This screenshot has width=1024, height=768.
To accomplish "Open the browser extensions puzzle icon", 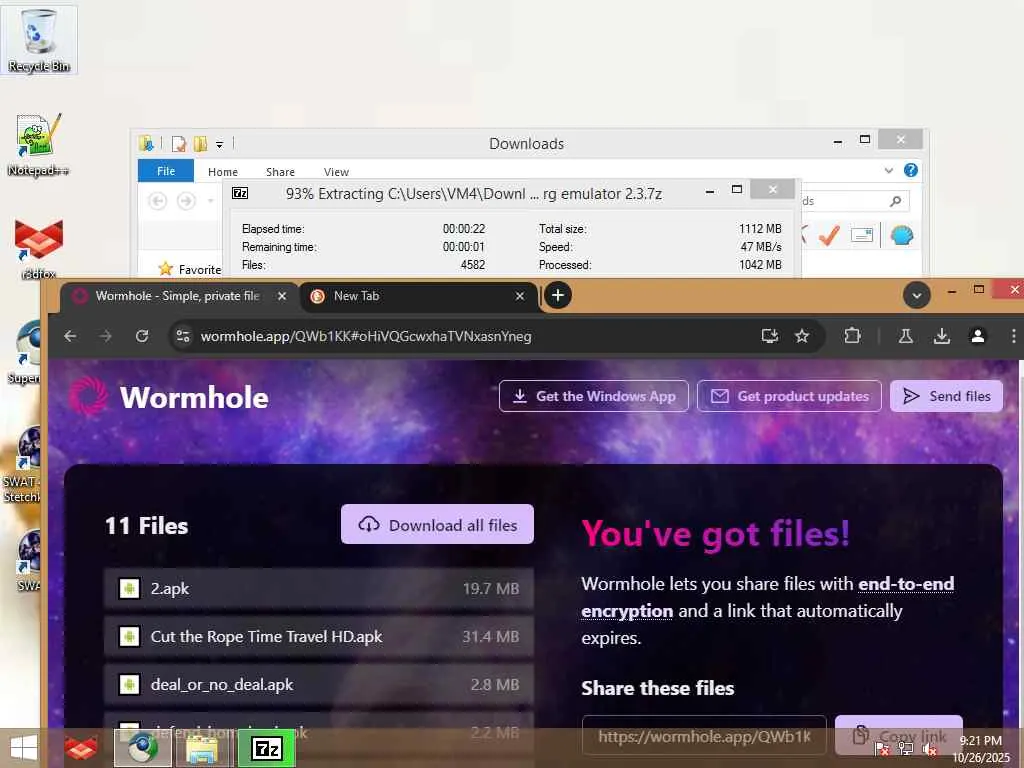I will (852, 336).
